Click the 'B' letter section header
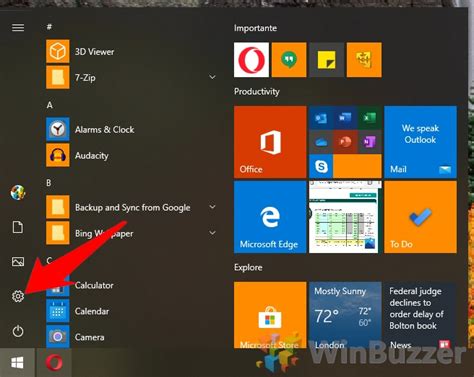This screenshot has width=474, height=377. (49, 183)
